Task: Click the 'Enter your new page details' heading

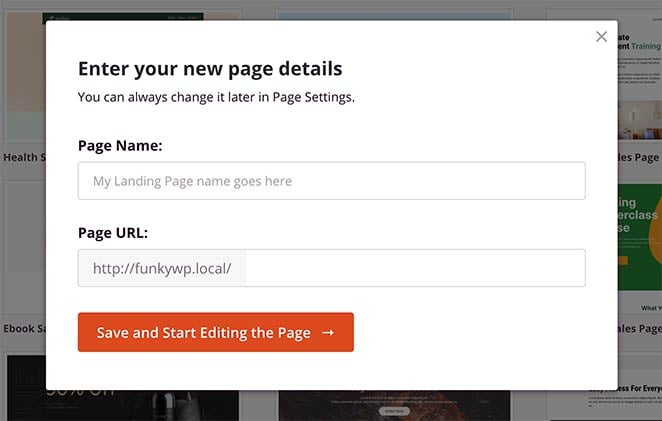Action: (210, 69)
